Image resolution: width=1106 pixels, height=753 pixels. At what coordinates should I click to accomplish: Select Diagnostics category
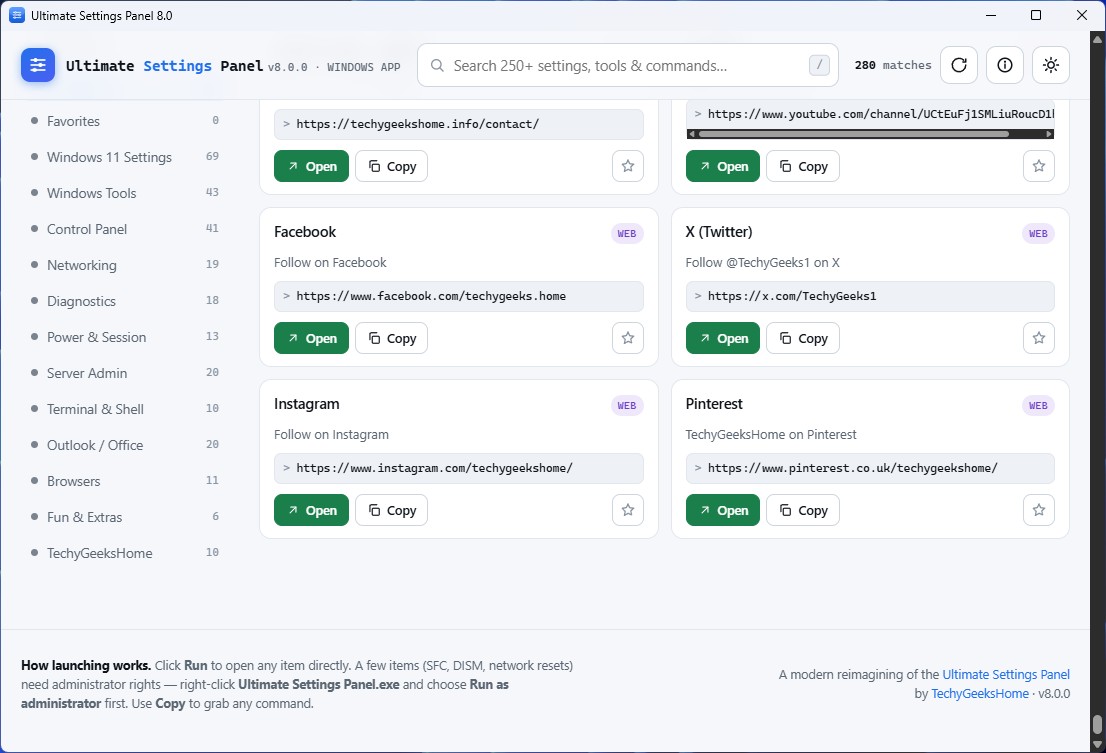[125, 300]
